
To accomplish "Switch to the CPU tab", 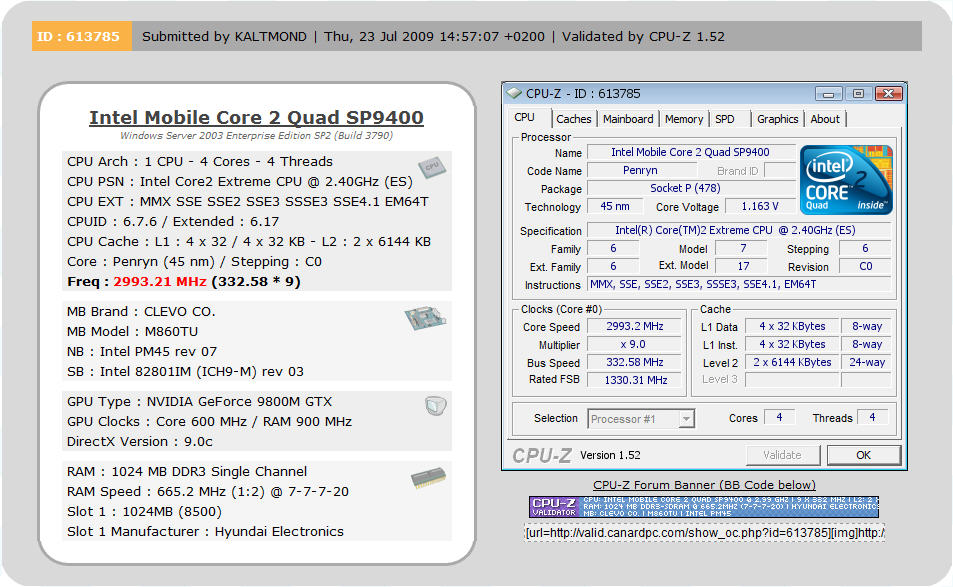I will [525, 118].
